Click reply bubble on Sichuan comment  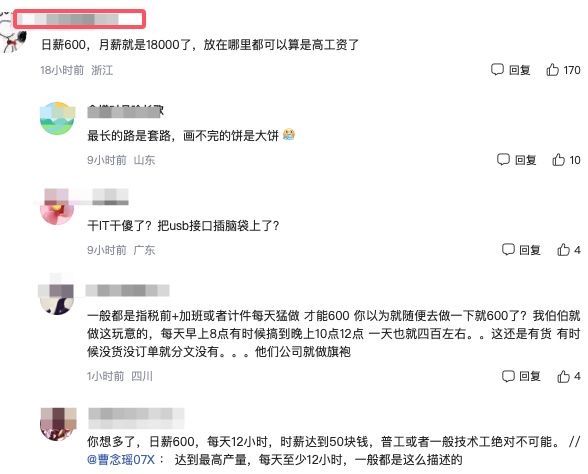click(508, 376)
